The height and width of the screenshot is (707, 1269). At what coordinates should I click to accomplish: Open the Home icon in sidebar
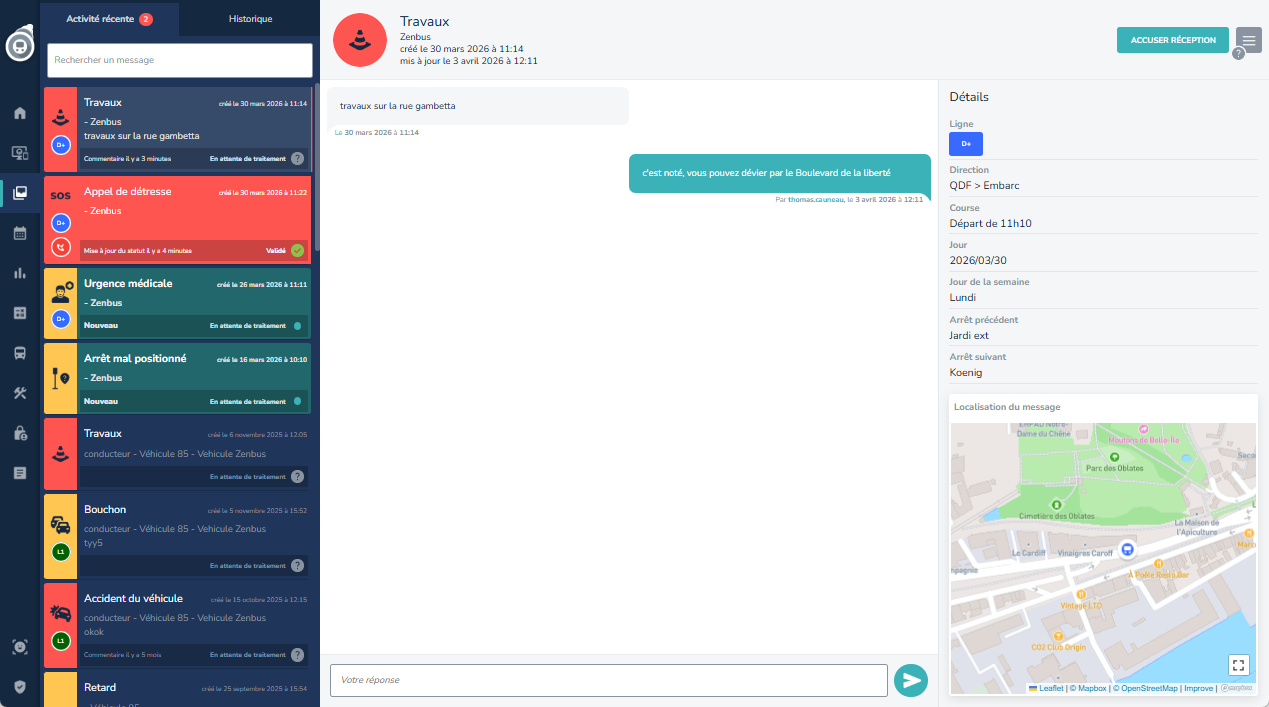pyautogui.click(x=19, y=112)
